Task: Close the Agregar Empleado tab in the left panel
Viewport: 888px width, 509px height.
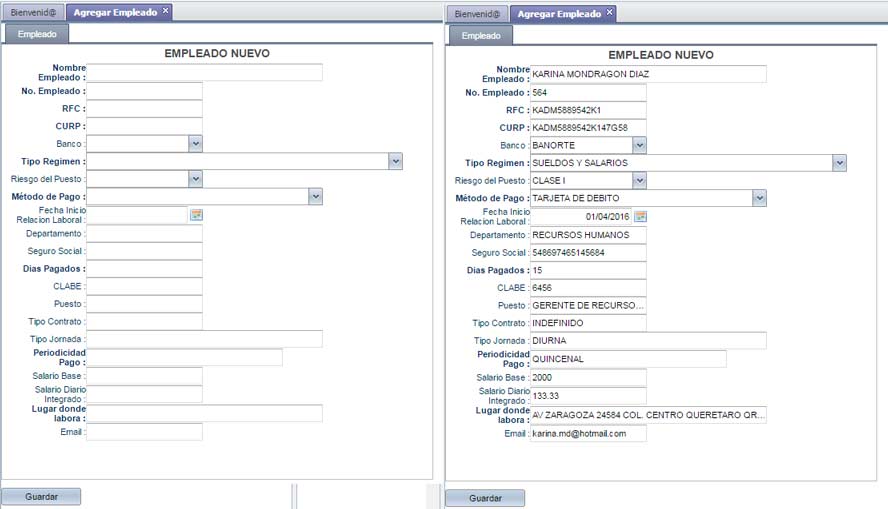Action: pyautogui.click(x=166, y=12)
